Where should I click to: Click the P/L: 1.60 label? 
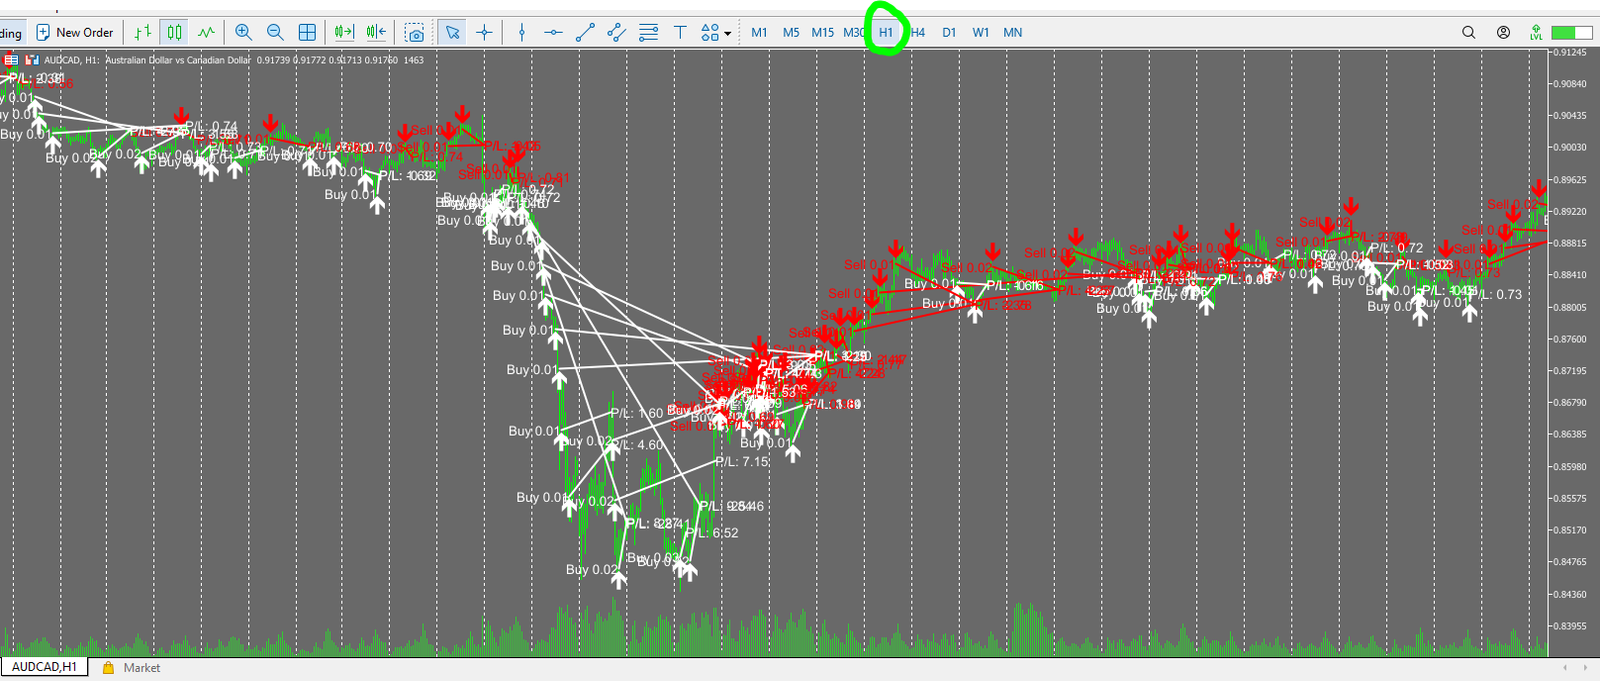pos(636,414)
